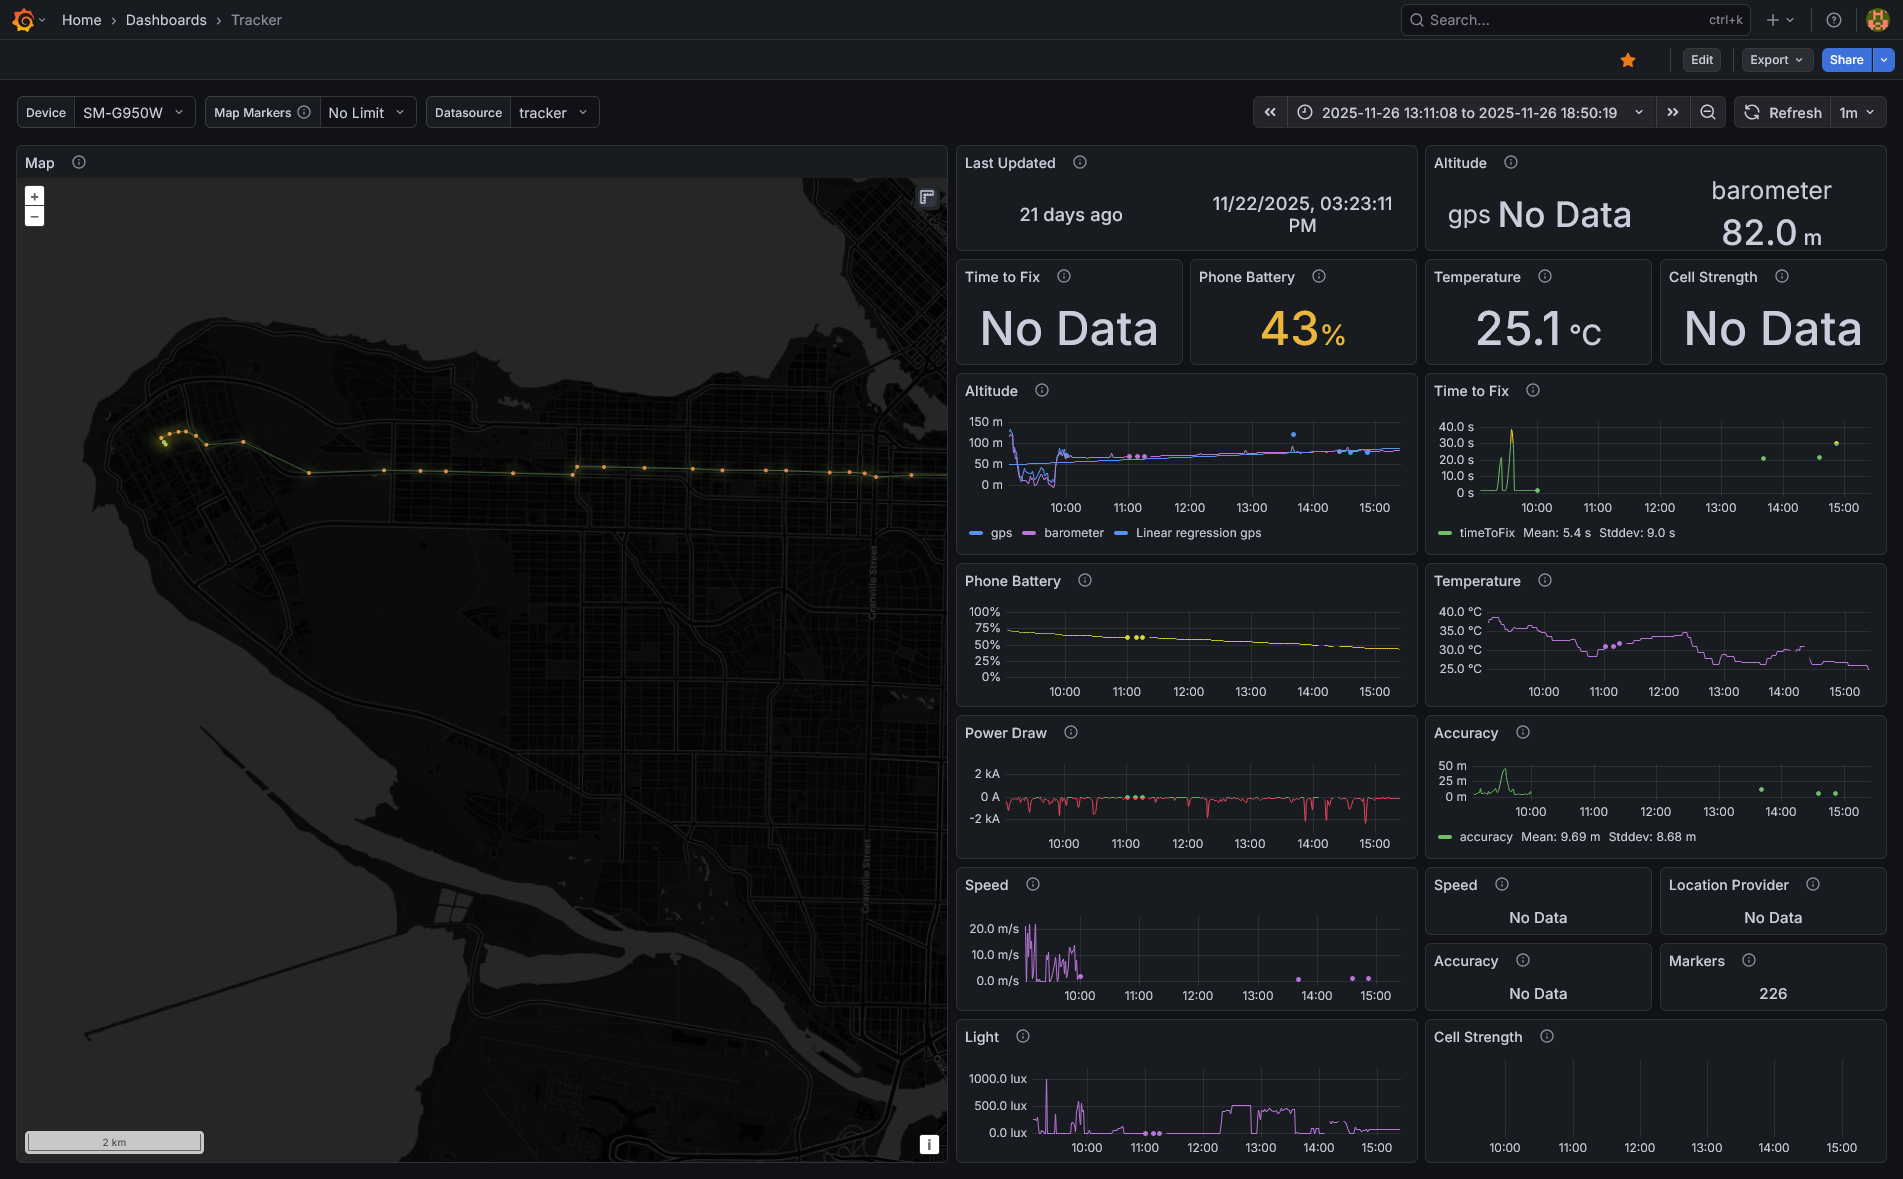Open the 1m refresh interval dropdown
This screenshot has width=1903, height=1179.
(x=1857, y=112)
